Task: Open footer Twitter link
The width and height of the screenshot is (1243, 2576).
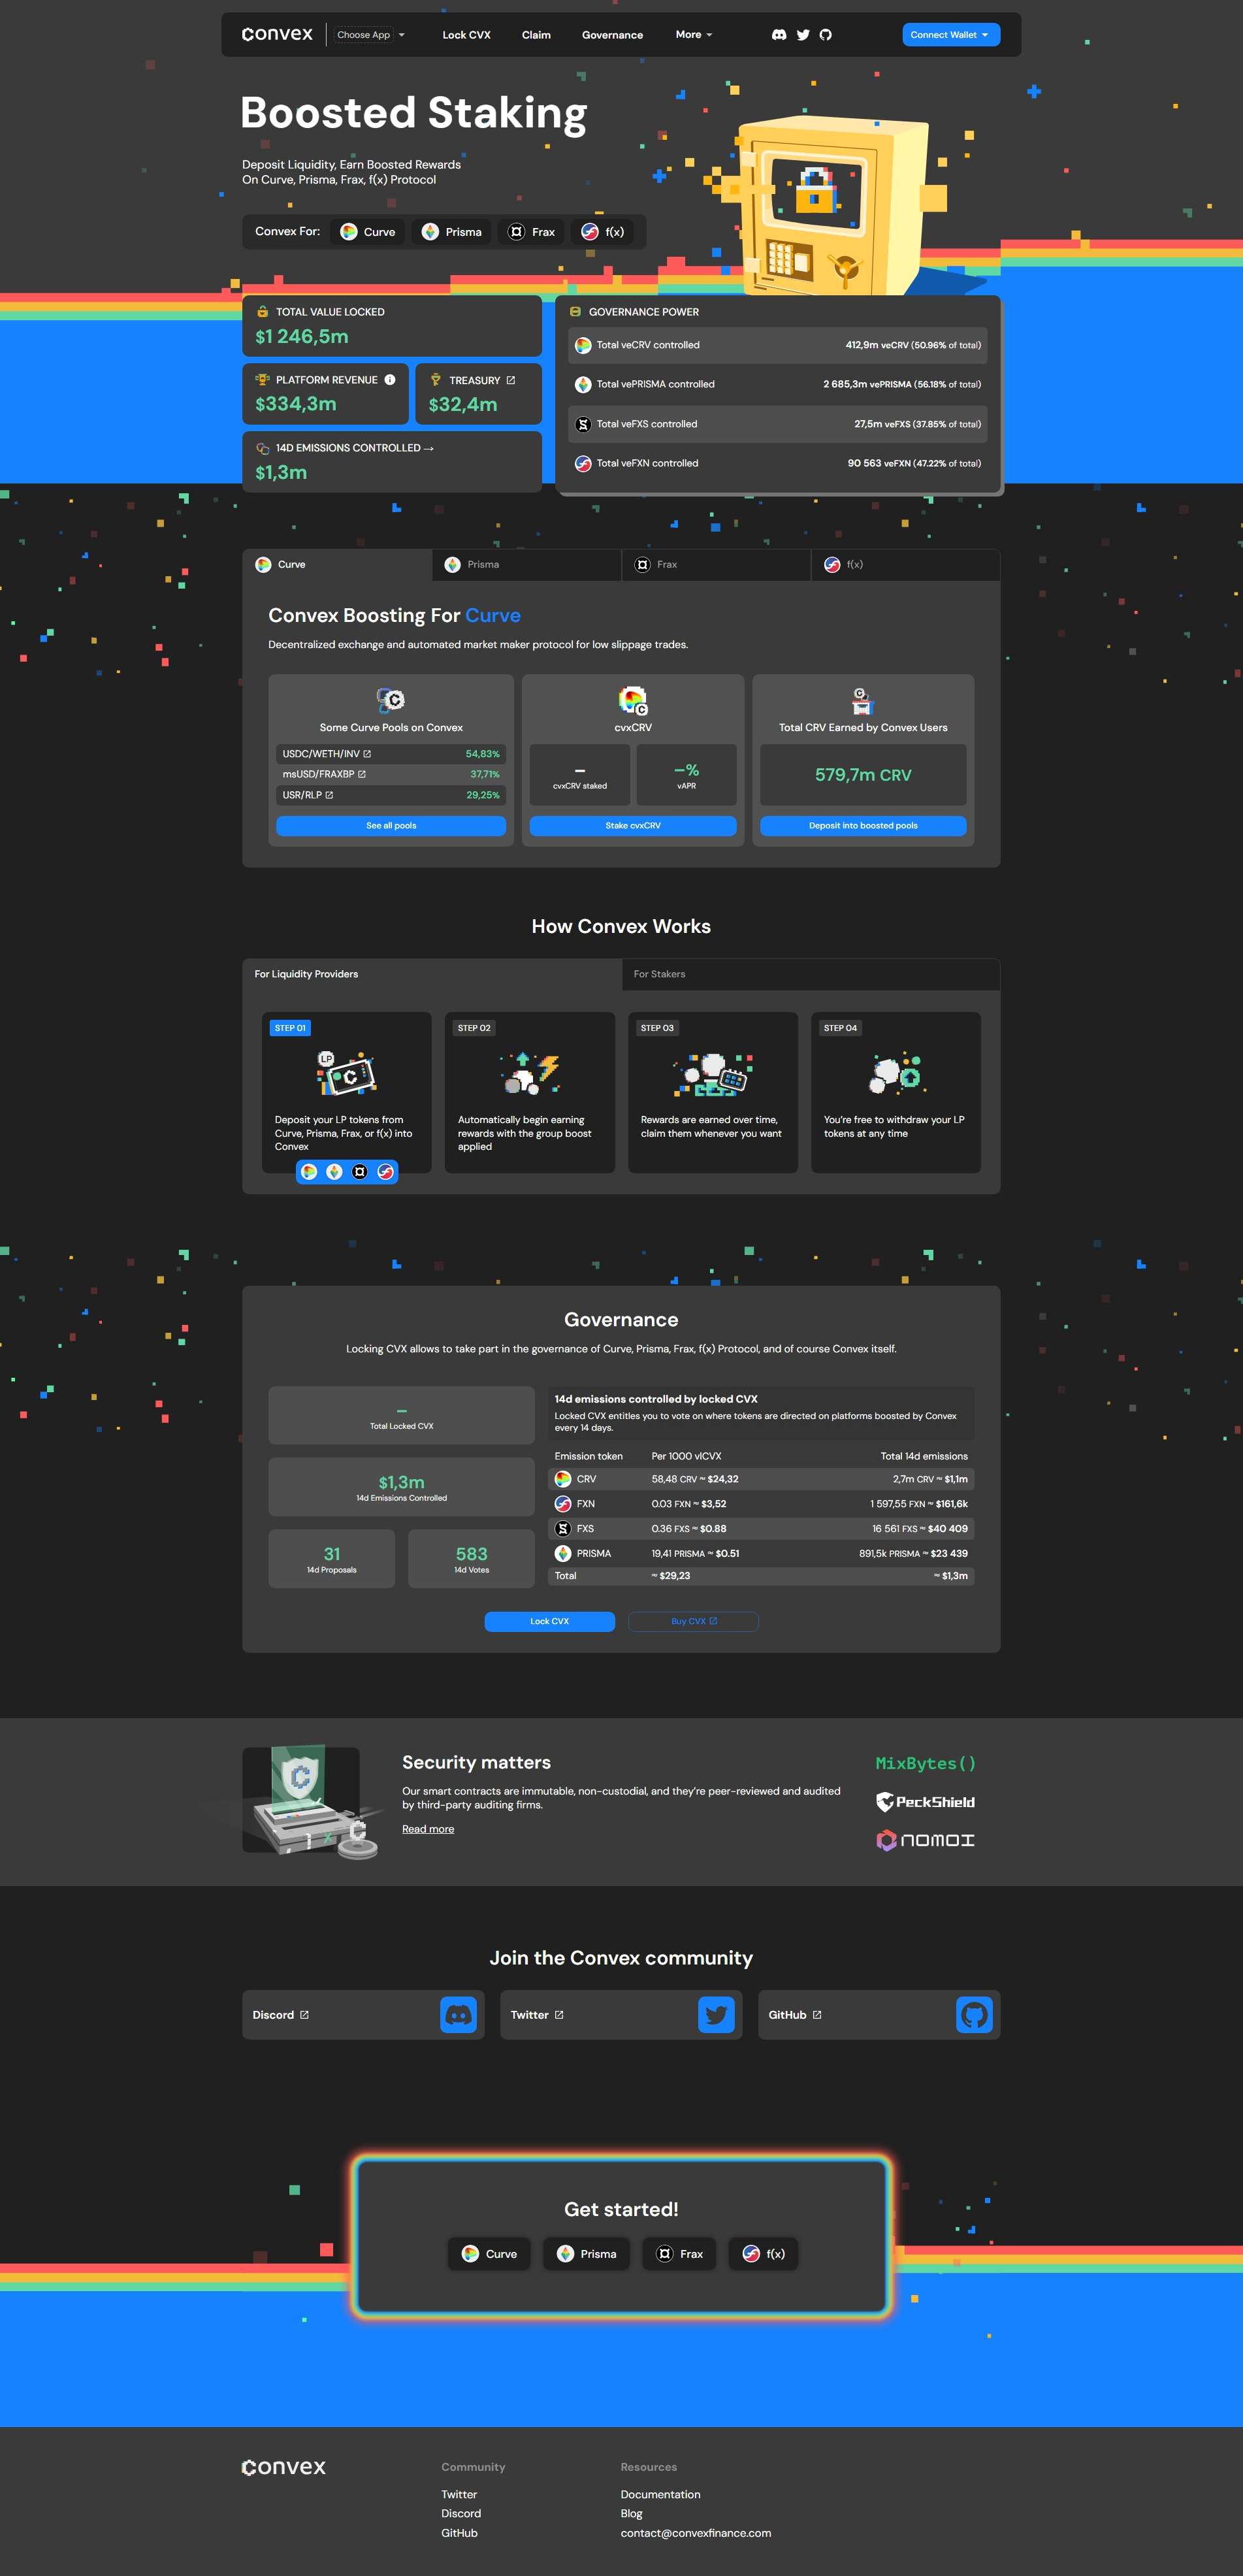Action: point(459,2495)
